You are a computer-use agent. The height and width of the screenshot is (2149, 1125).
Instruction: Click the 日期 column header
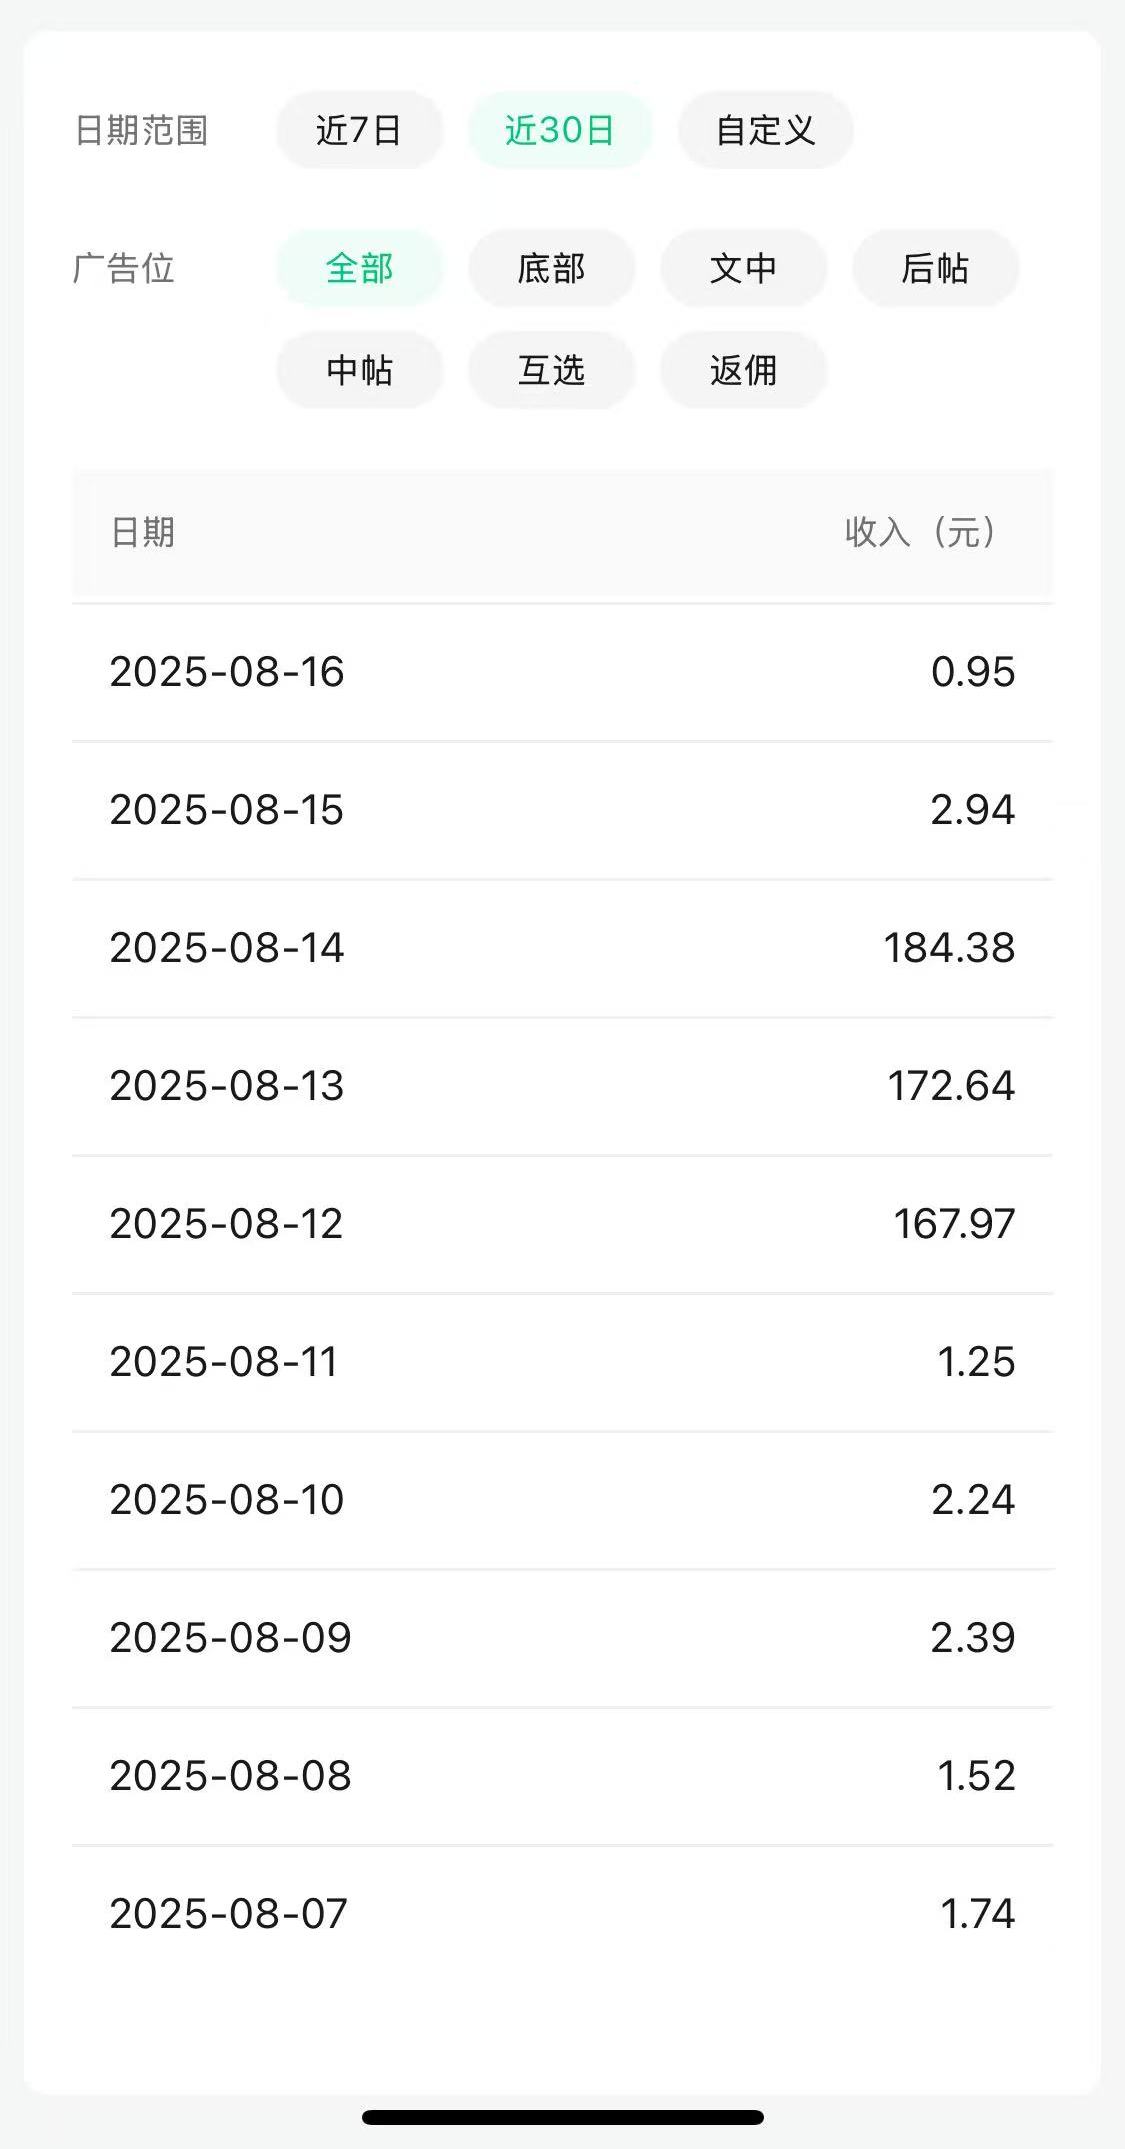point(143,532)
